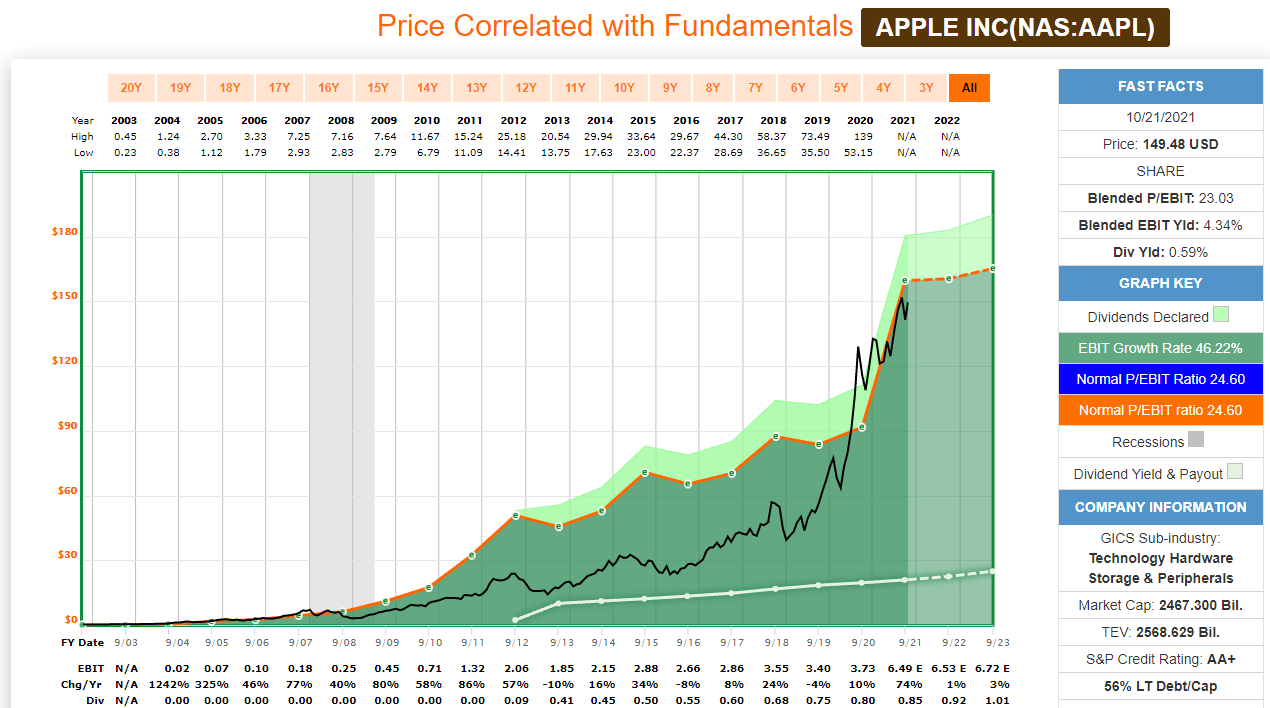Click the Price: 149.48 USD row
This screenshot has width=1270, height=708.
click(1160, 144)
